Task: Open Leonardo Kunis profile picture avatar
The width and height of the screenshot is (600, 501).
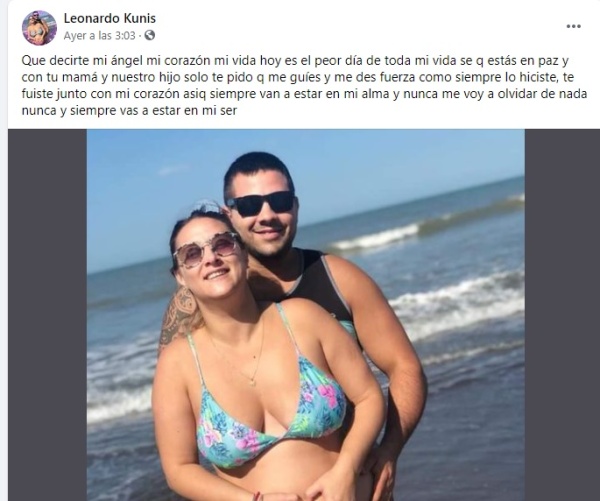Action: point(39,28)
